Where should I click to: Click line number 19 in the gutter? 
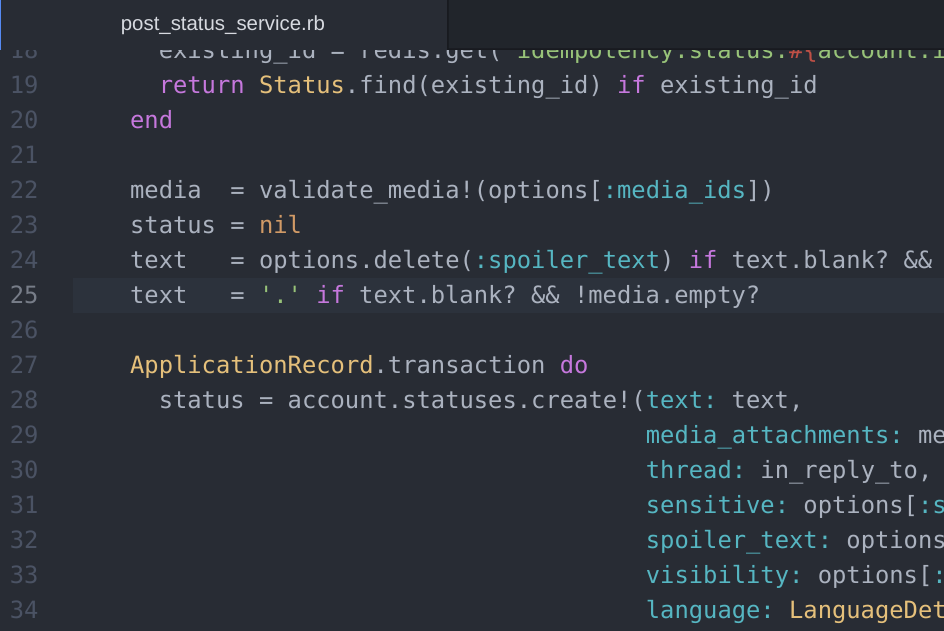coord(24,85)
